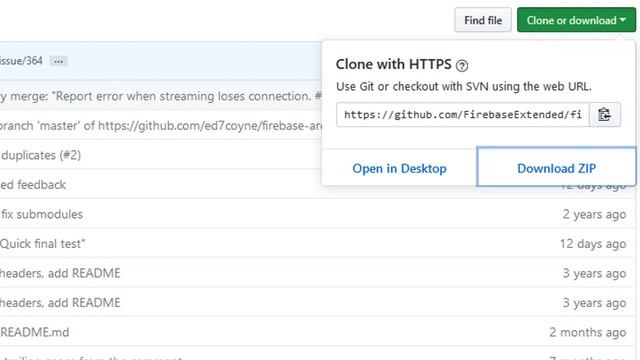Expand the commit message ellipsis button
Image resolution: width=640 pixels, height=360 pixels.
pyautogui.click(x=58, y=61)
